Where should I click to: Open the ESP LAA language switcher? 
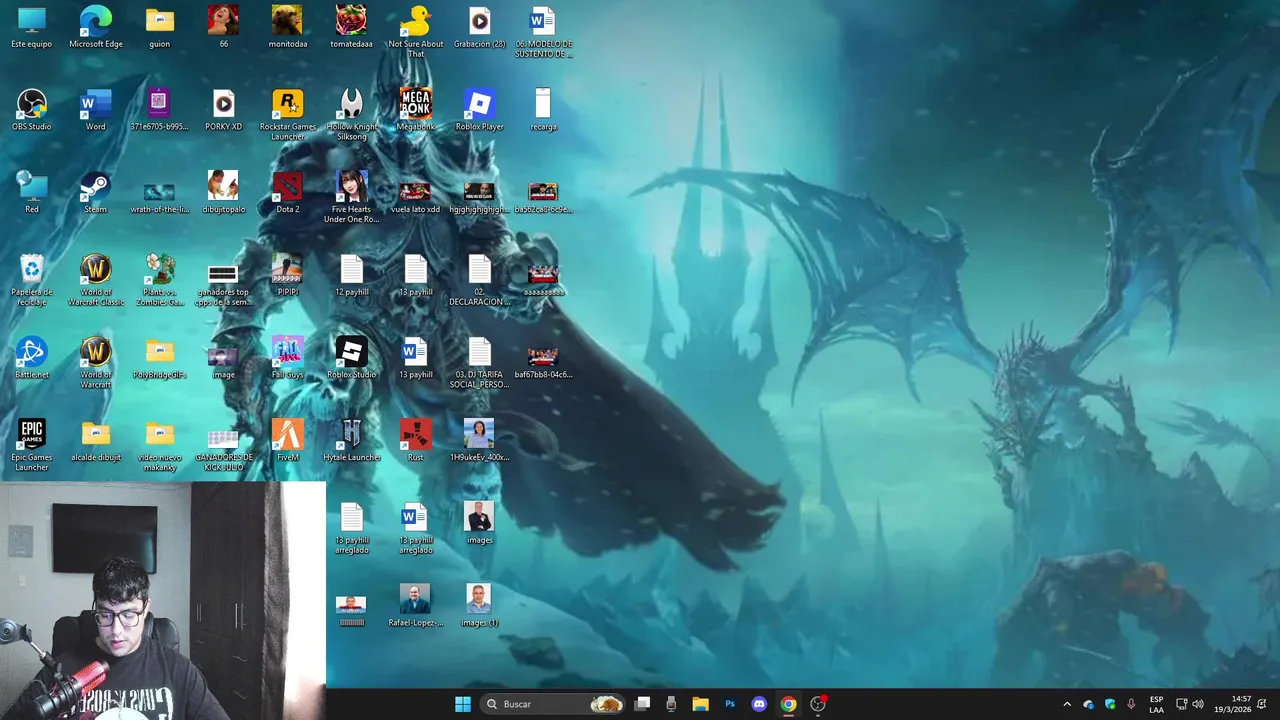[1156, 704]
